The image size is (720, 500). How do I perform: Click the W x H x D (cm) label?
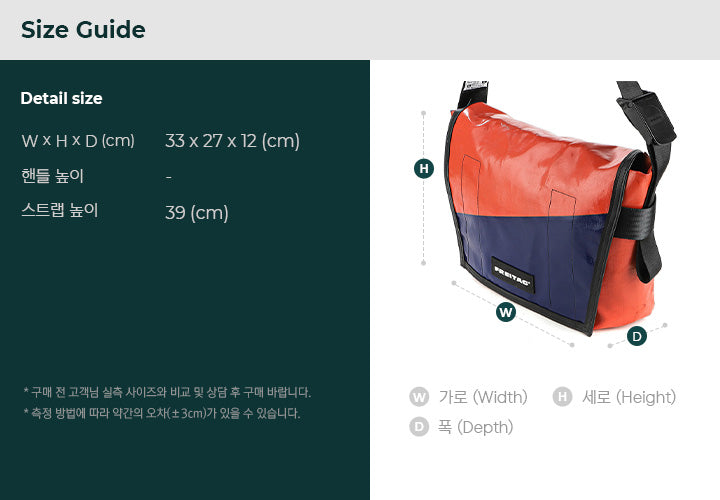[78, 141]
